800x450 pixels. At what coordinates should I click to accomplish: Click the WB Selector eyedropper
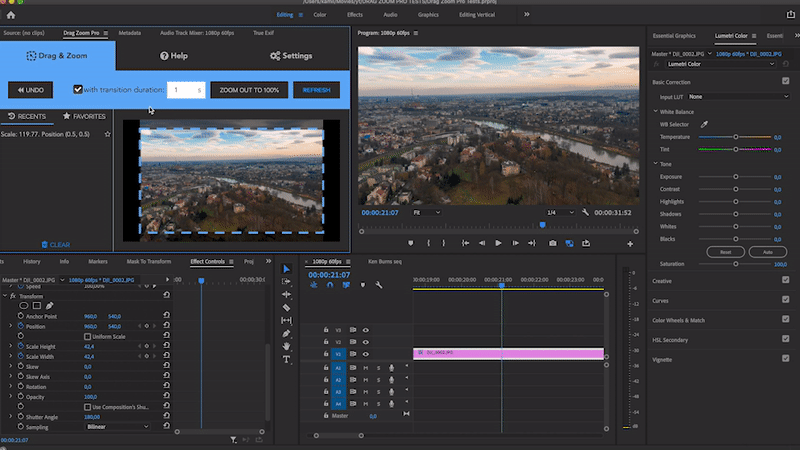(x=703, y=124)
